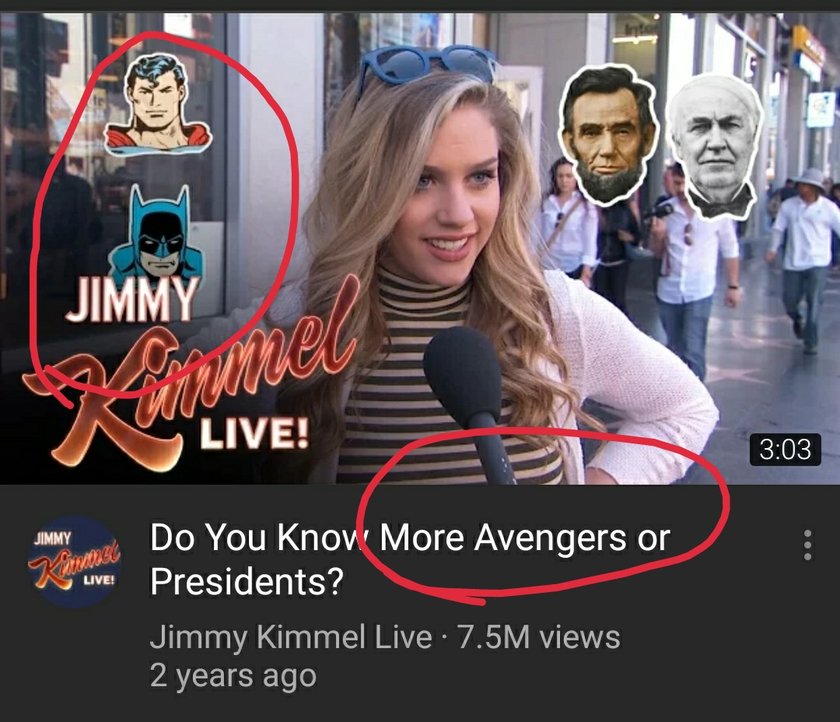Click the 7.5M views text
Image resolution: width=840 pixels, height=722 pixels.
coord(537,637)
